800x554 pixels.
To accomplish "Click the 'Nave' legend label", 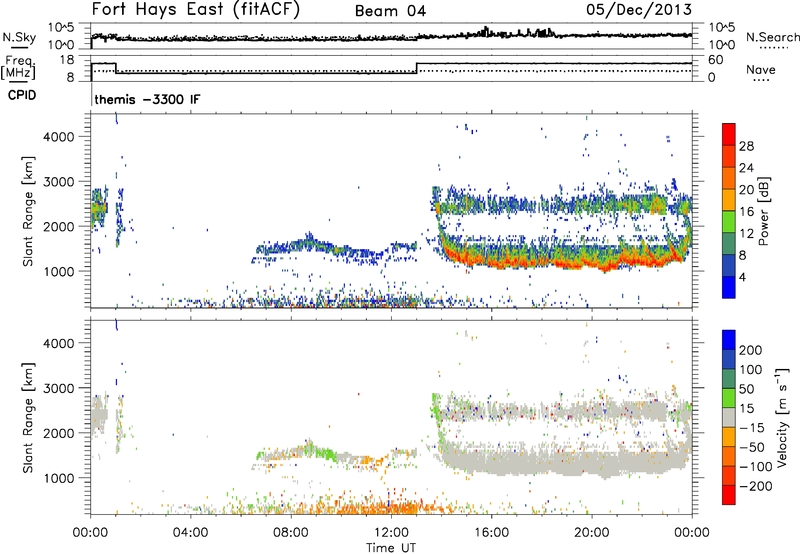I will coord(761,69).
